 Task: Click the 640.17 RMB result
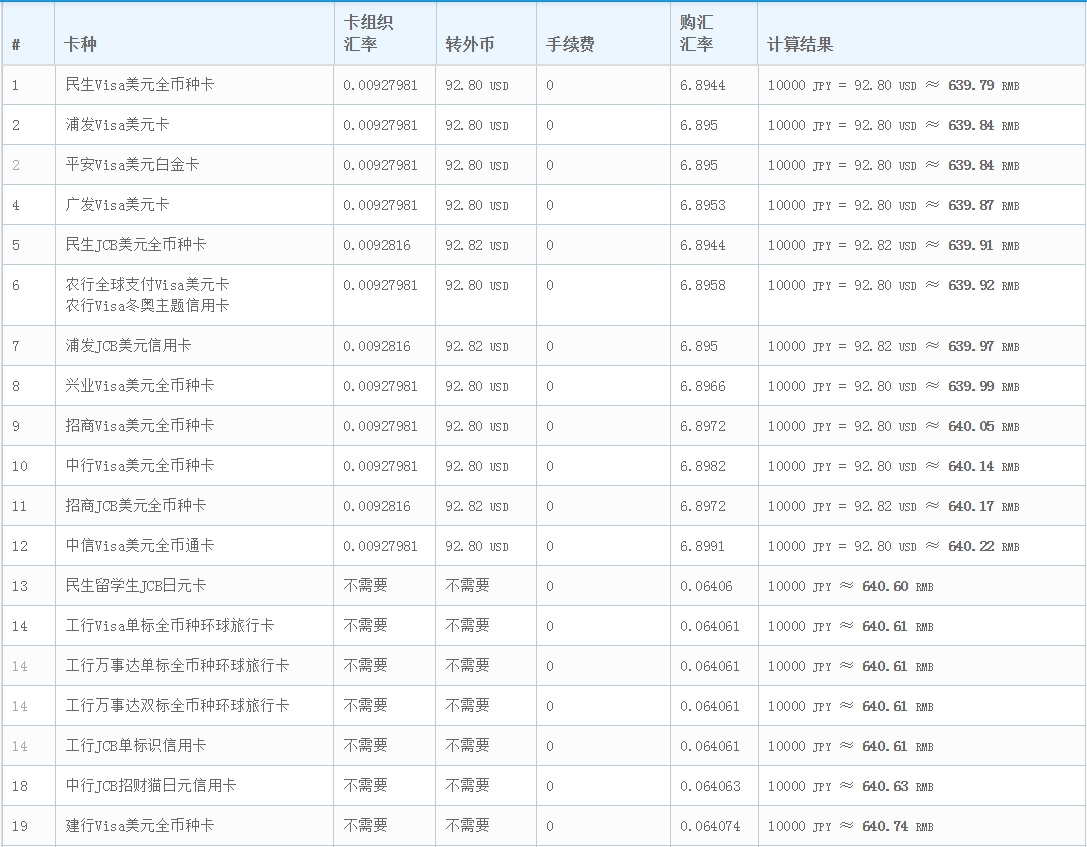coord(984,507)
